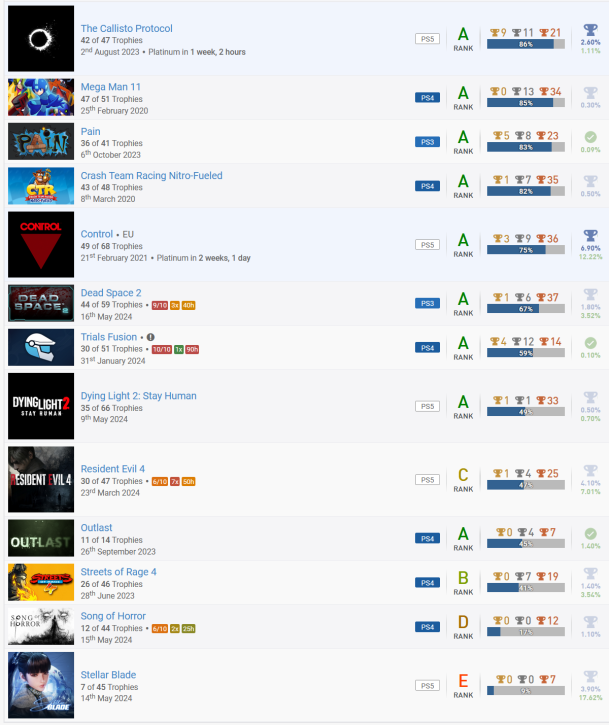
Task: Open Mega Man 11 game link
Action: [x=111, y=87]
